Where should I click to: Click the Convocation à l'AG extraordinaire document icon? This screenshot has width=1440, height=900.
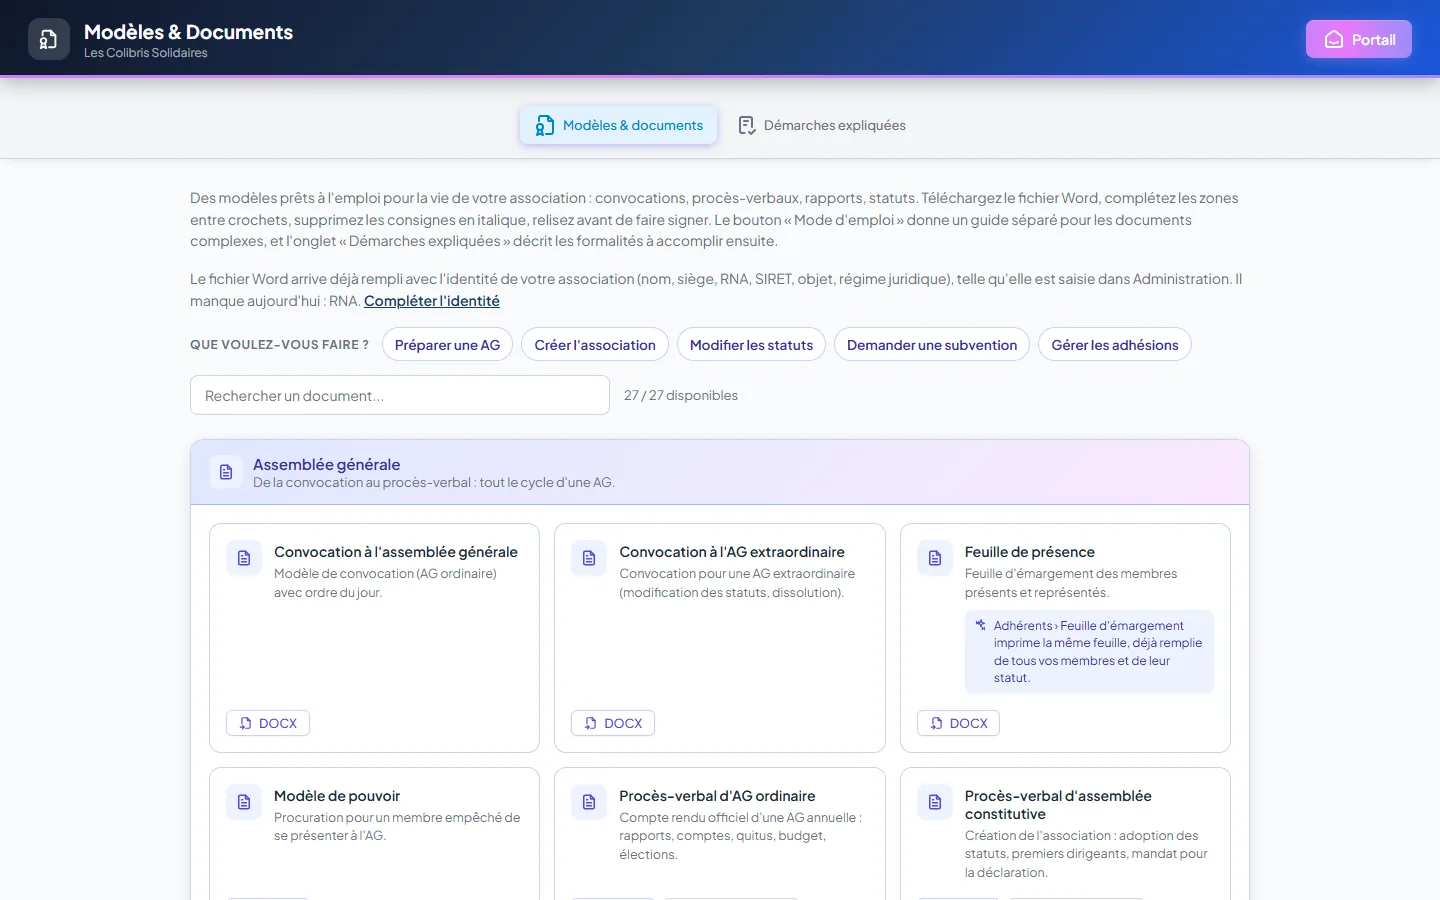tap(589, 558)
